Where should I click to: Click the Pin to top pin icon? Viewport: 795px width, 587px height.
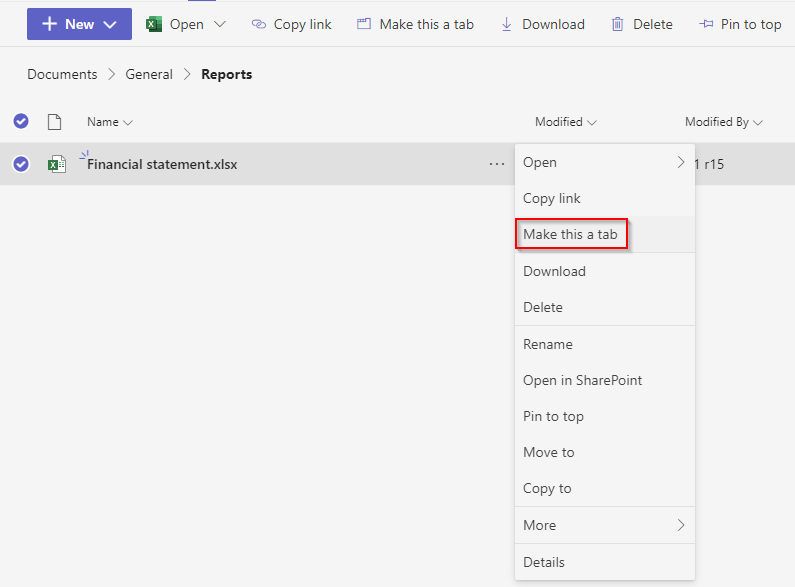[706, 24]
